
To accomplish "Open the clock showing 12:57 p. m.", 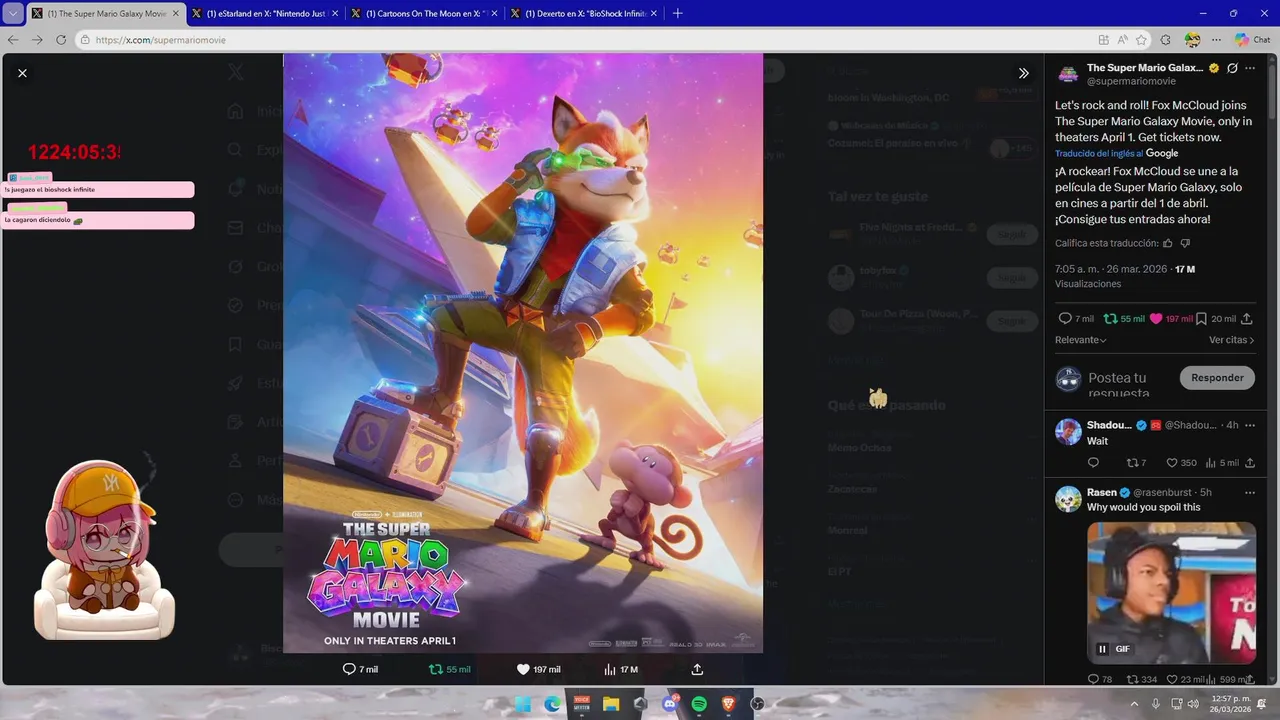I will [x=1230, y=704].
